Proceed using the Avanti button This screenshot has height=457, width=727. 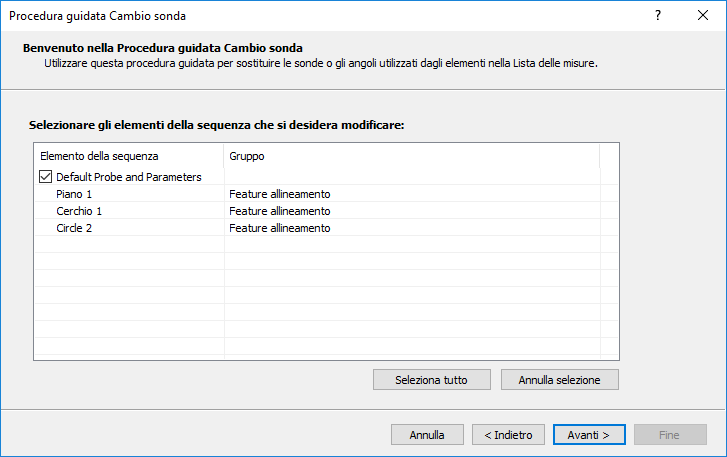pos(589,435)
